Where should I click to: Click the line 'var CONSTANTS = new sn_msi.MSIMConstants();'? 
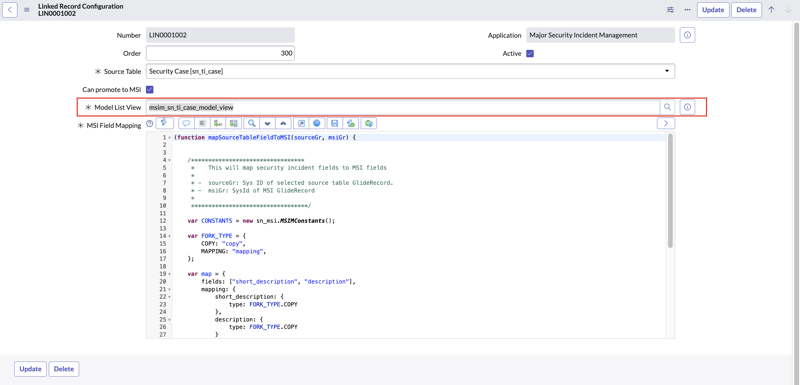tap(261, 221)
